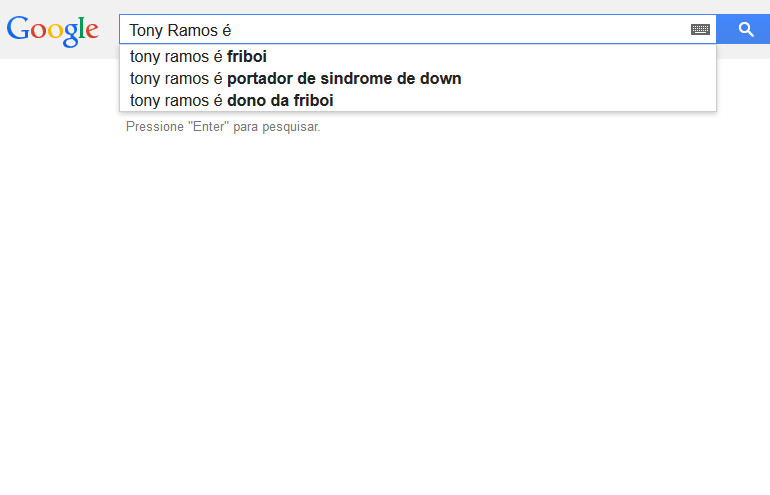
Task: Click bold 'dono da friboi' text in dropdown
Action: pyautogui.click(x=280, y=101)
